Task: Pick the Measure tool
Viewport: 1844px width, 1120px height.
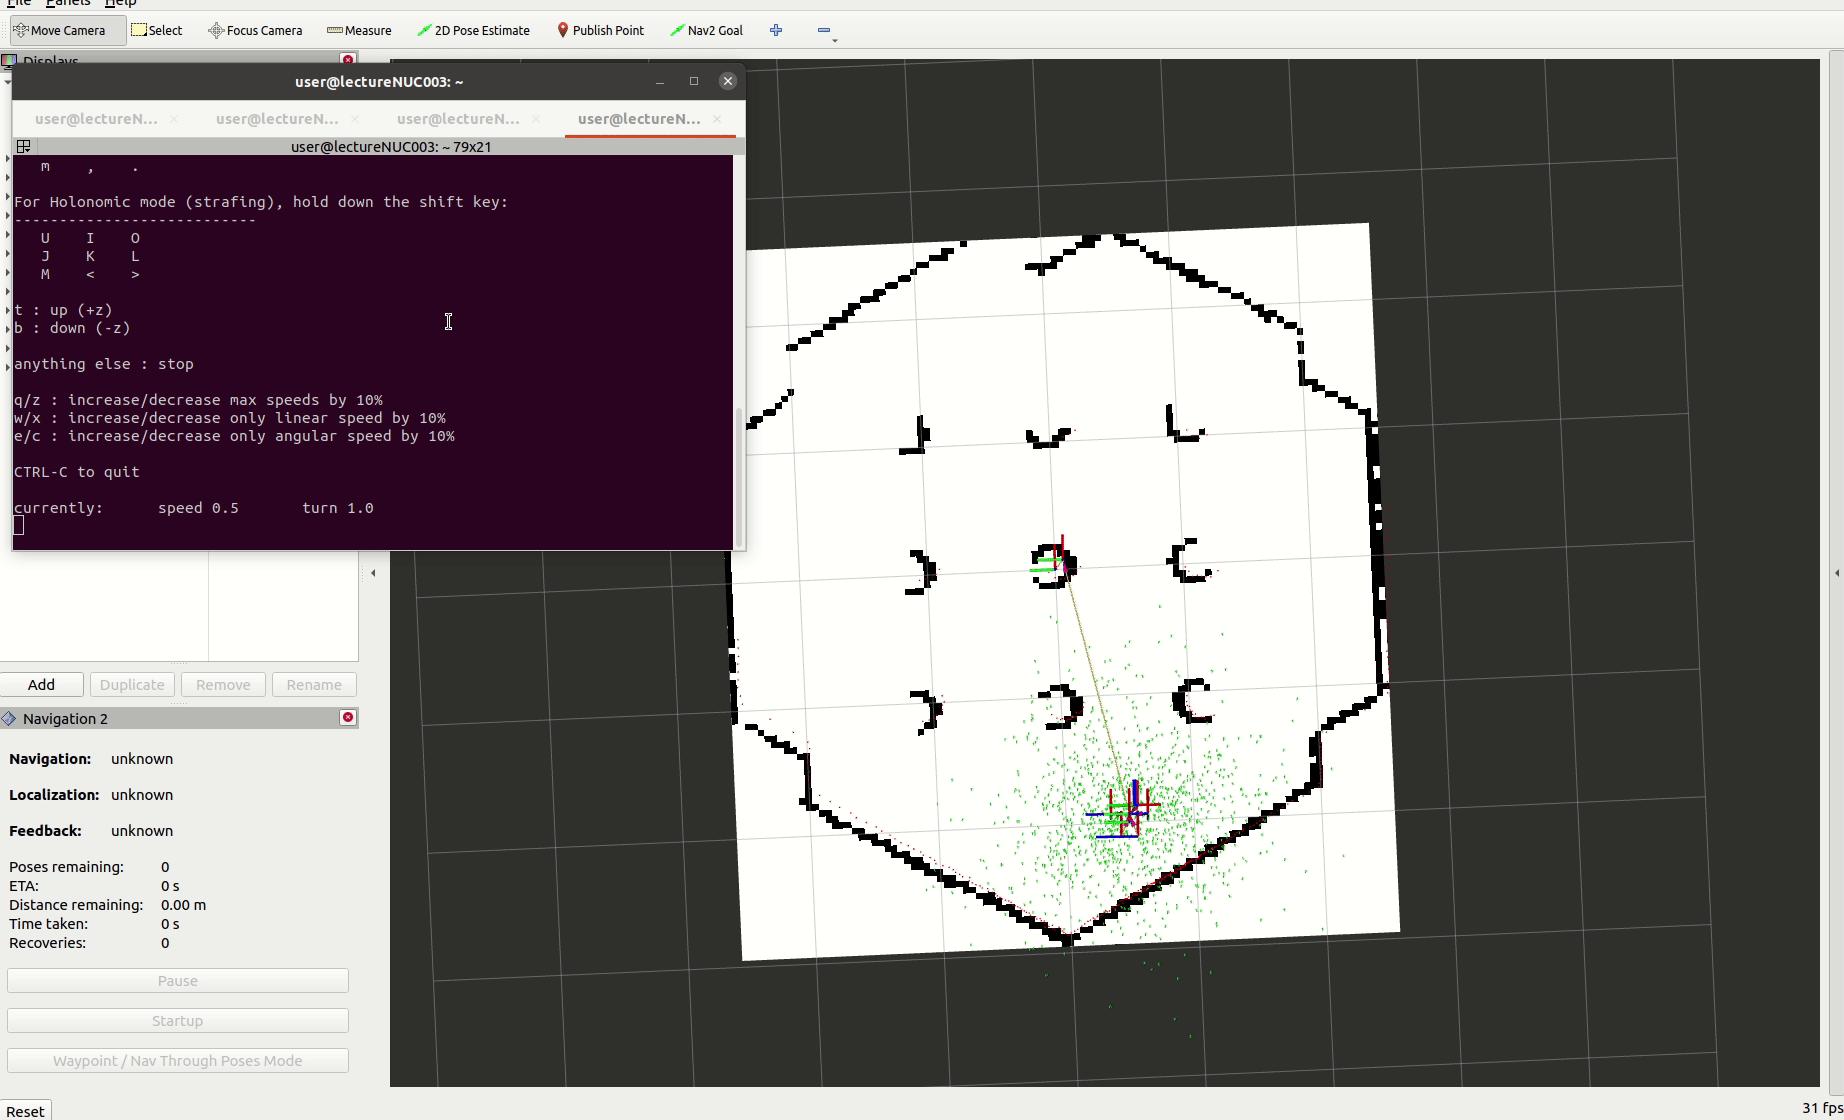Action: click(359, 30)
